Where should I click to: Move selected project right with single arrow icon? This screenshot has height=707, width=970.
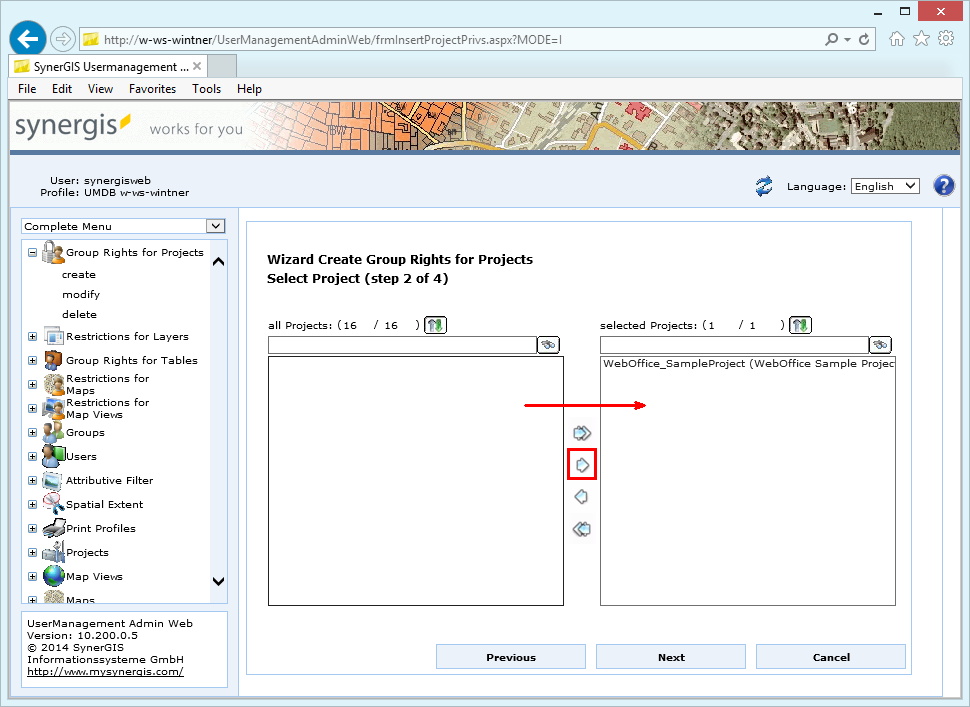tap(581, 464)
